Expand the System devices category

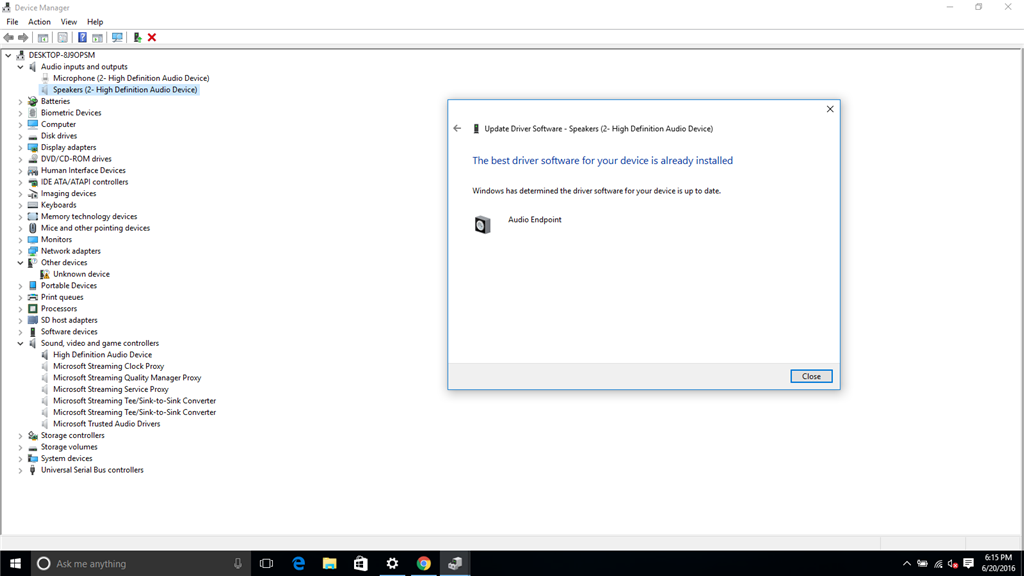click(20, 458)
